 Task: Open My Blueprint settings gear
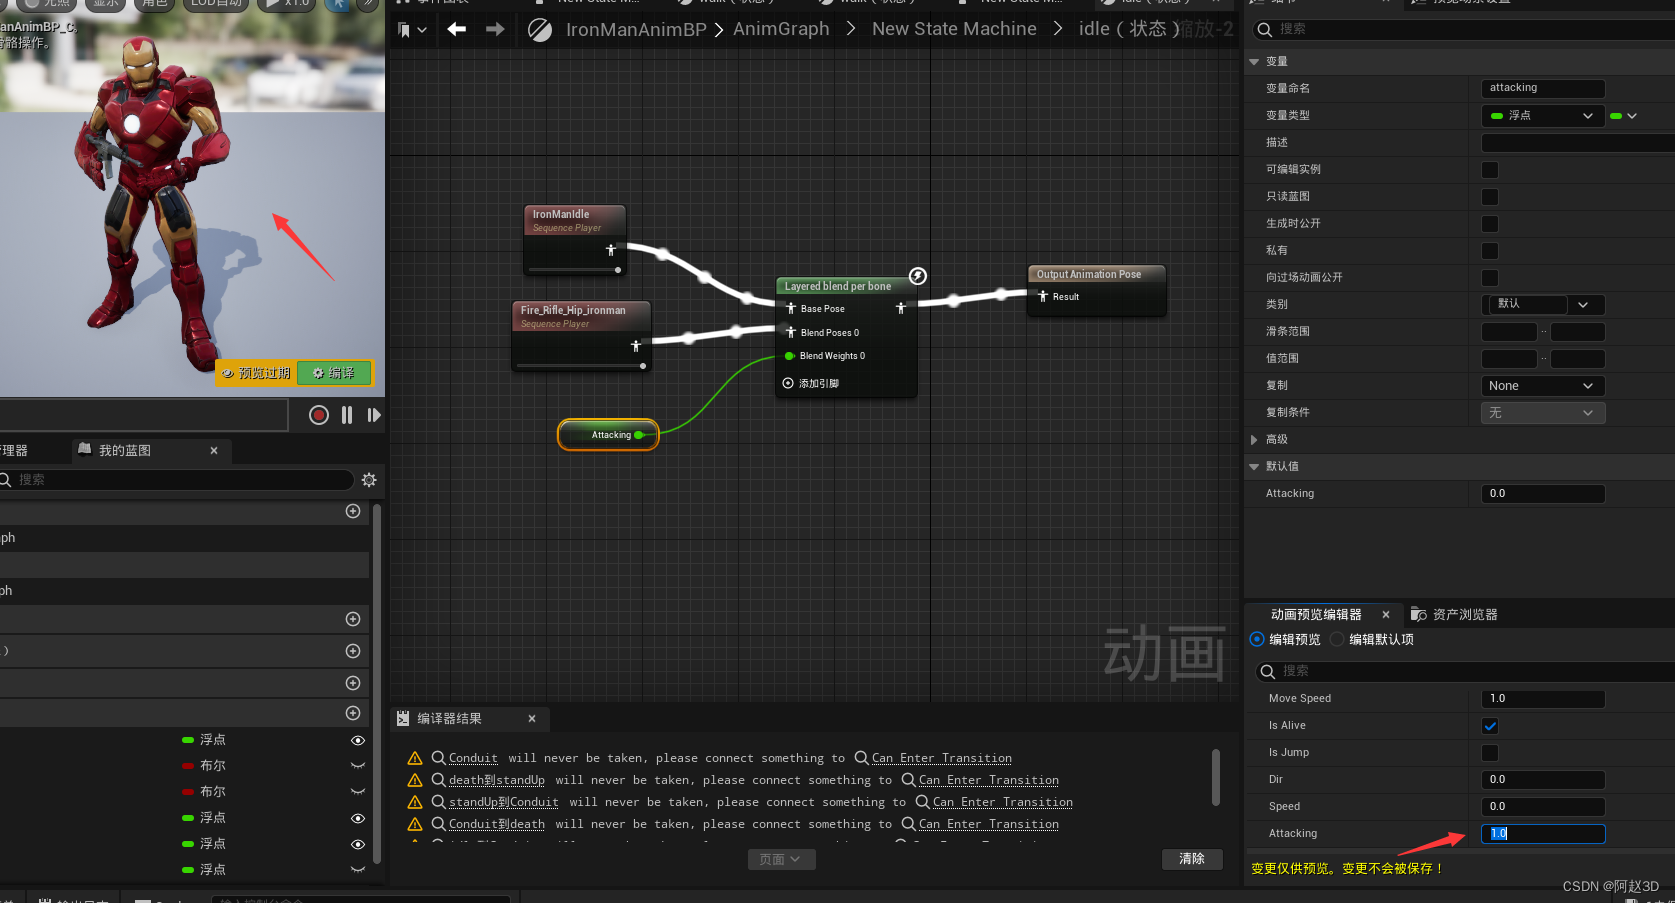(x=369, y=480)
